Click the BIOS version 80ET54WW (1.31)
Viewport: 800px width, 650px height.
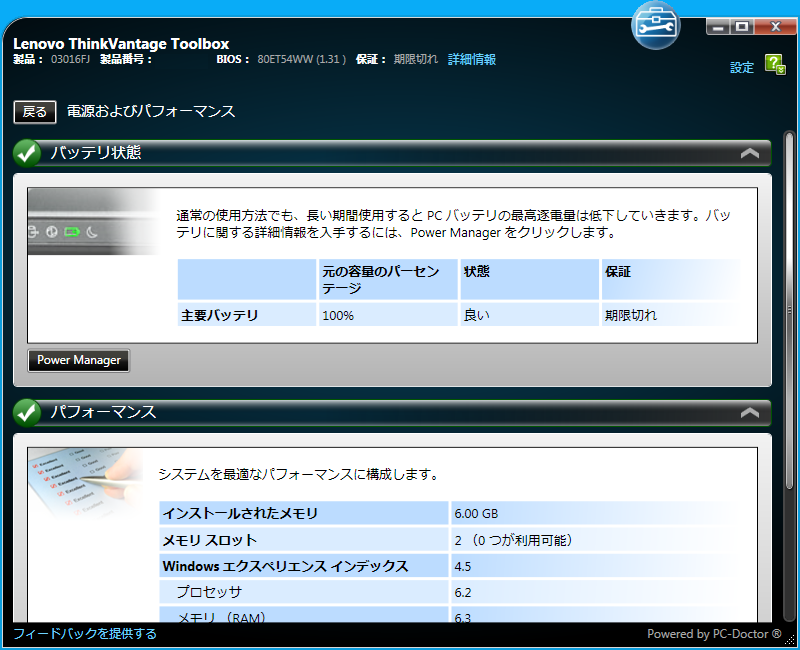point(302,59)
